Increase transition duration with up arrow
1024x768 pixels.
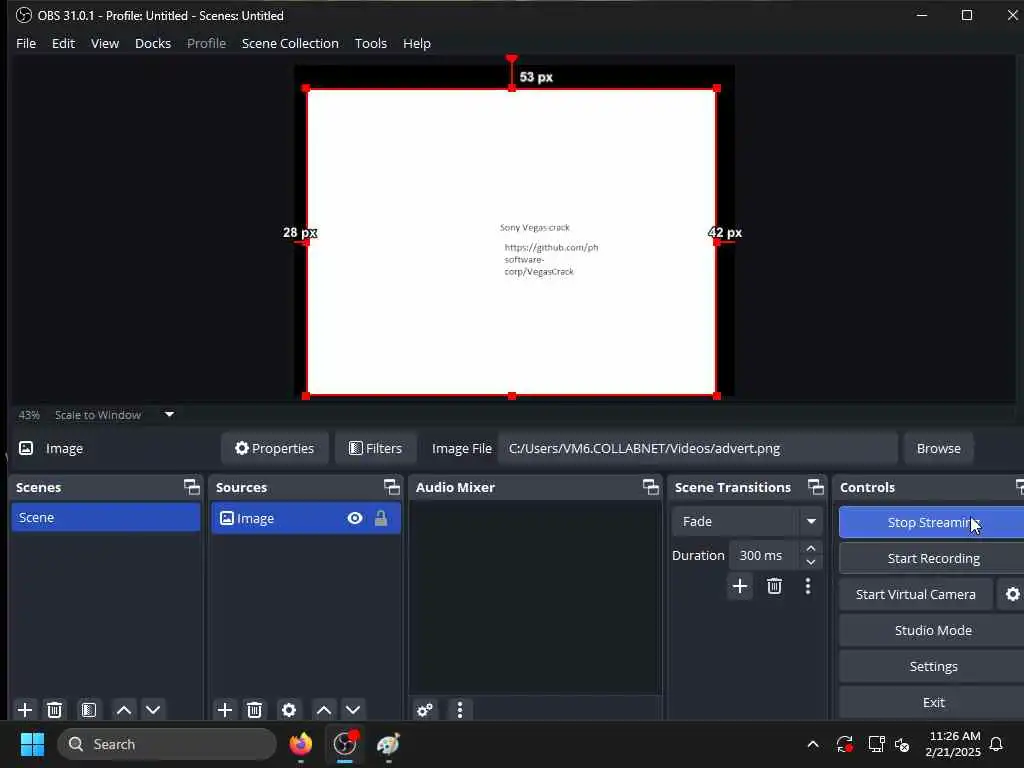click(x=811, y=548)
